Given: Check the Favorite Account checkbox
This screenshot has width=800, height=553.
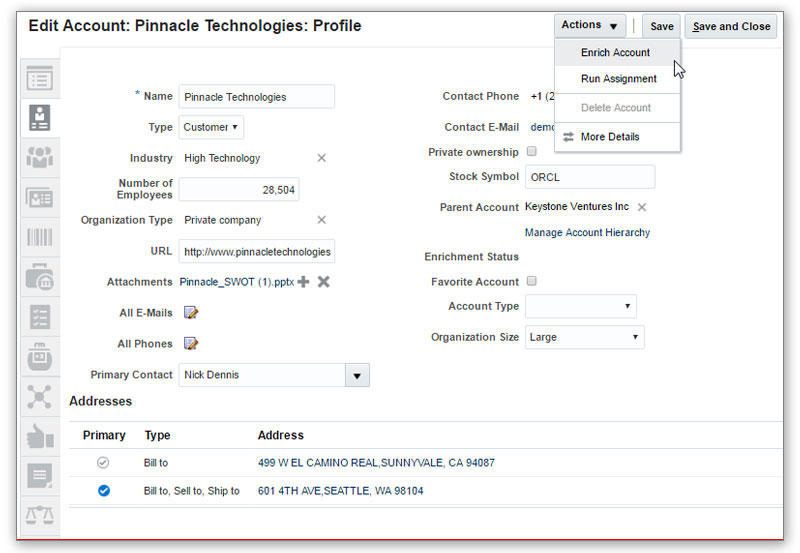Looking at the screenshot, I should (x=532, y=282).
